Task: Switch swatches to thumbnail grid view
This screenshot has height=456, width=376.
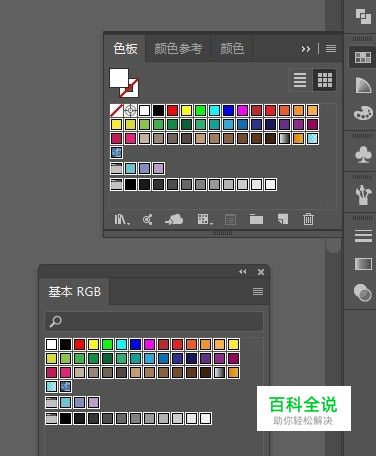Action: coord(324,80)
